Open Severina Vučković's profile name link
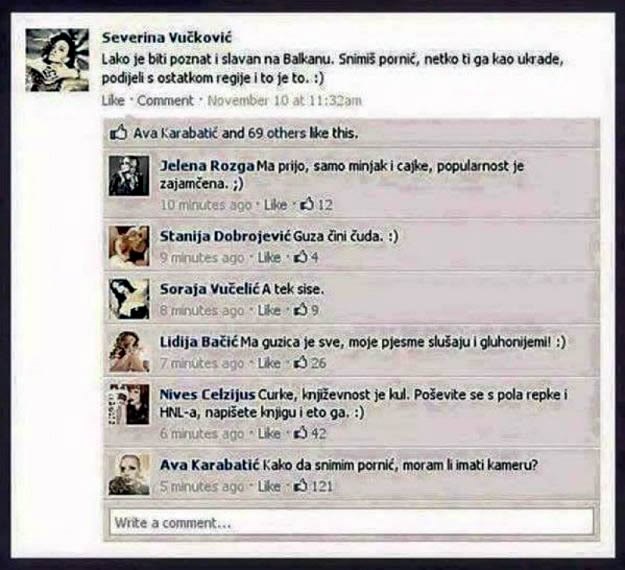 point(167,37)
